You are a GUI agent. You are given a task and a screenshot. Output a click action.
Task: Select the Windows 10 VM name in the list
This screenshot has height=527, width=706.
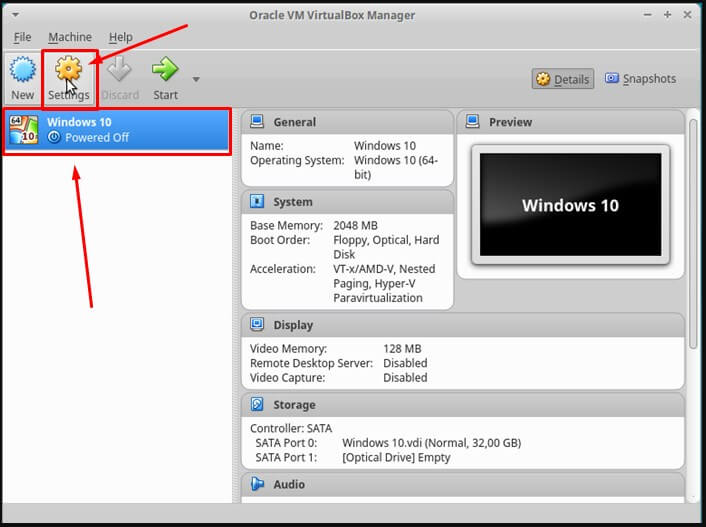coord(79,122)
